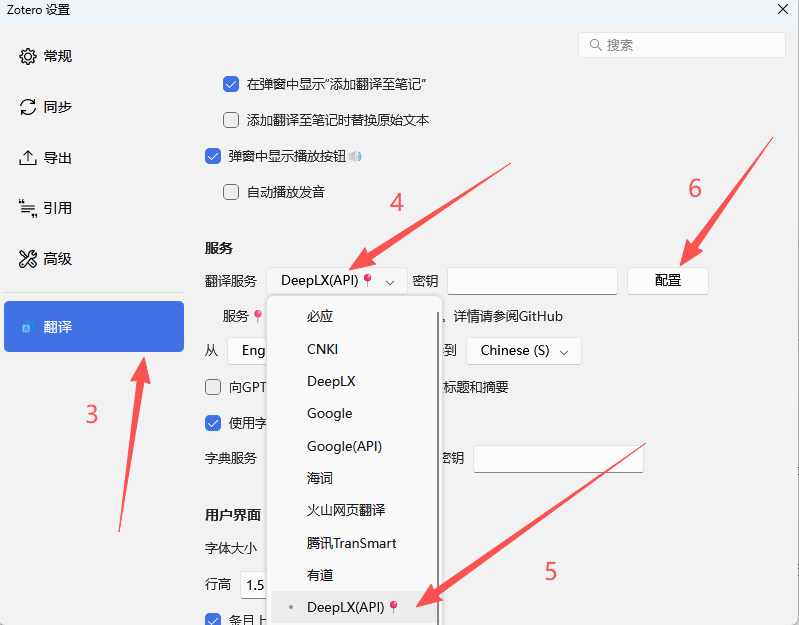Toggle the 条目 checkbox at bottom
This screenshot has height=625, width=799.
(x=212, y=619)
